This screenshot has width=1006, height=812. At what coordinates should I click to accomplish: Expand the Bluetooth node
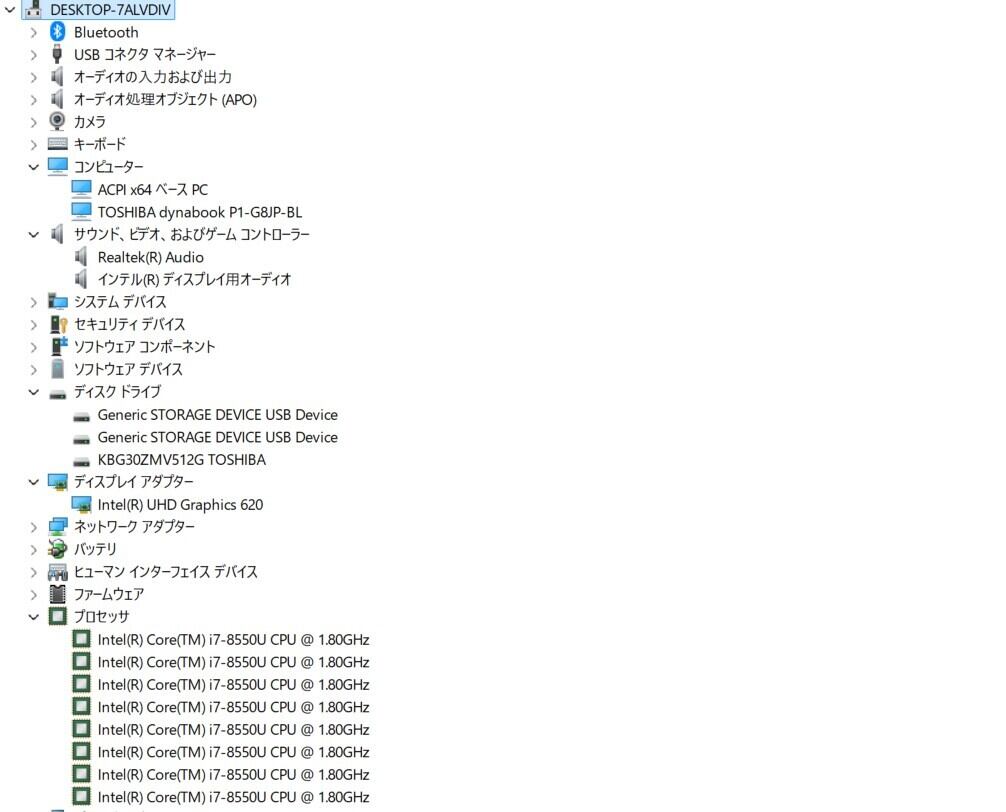(x=33, y=32)
